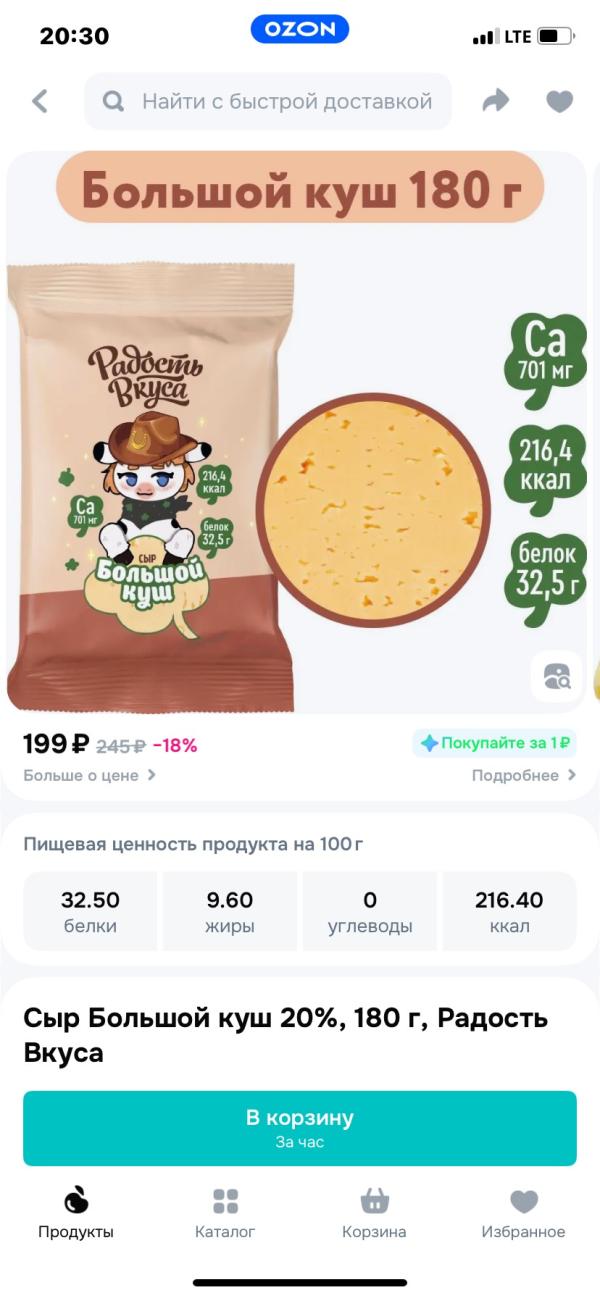Tap the product title Сыр Большой куш

(286, 1035)
